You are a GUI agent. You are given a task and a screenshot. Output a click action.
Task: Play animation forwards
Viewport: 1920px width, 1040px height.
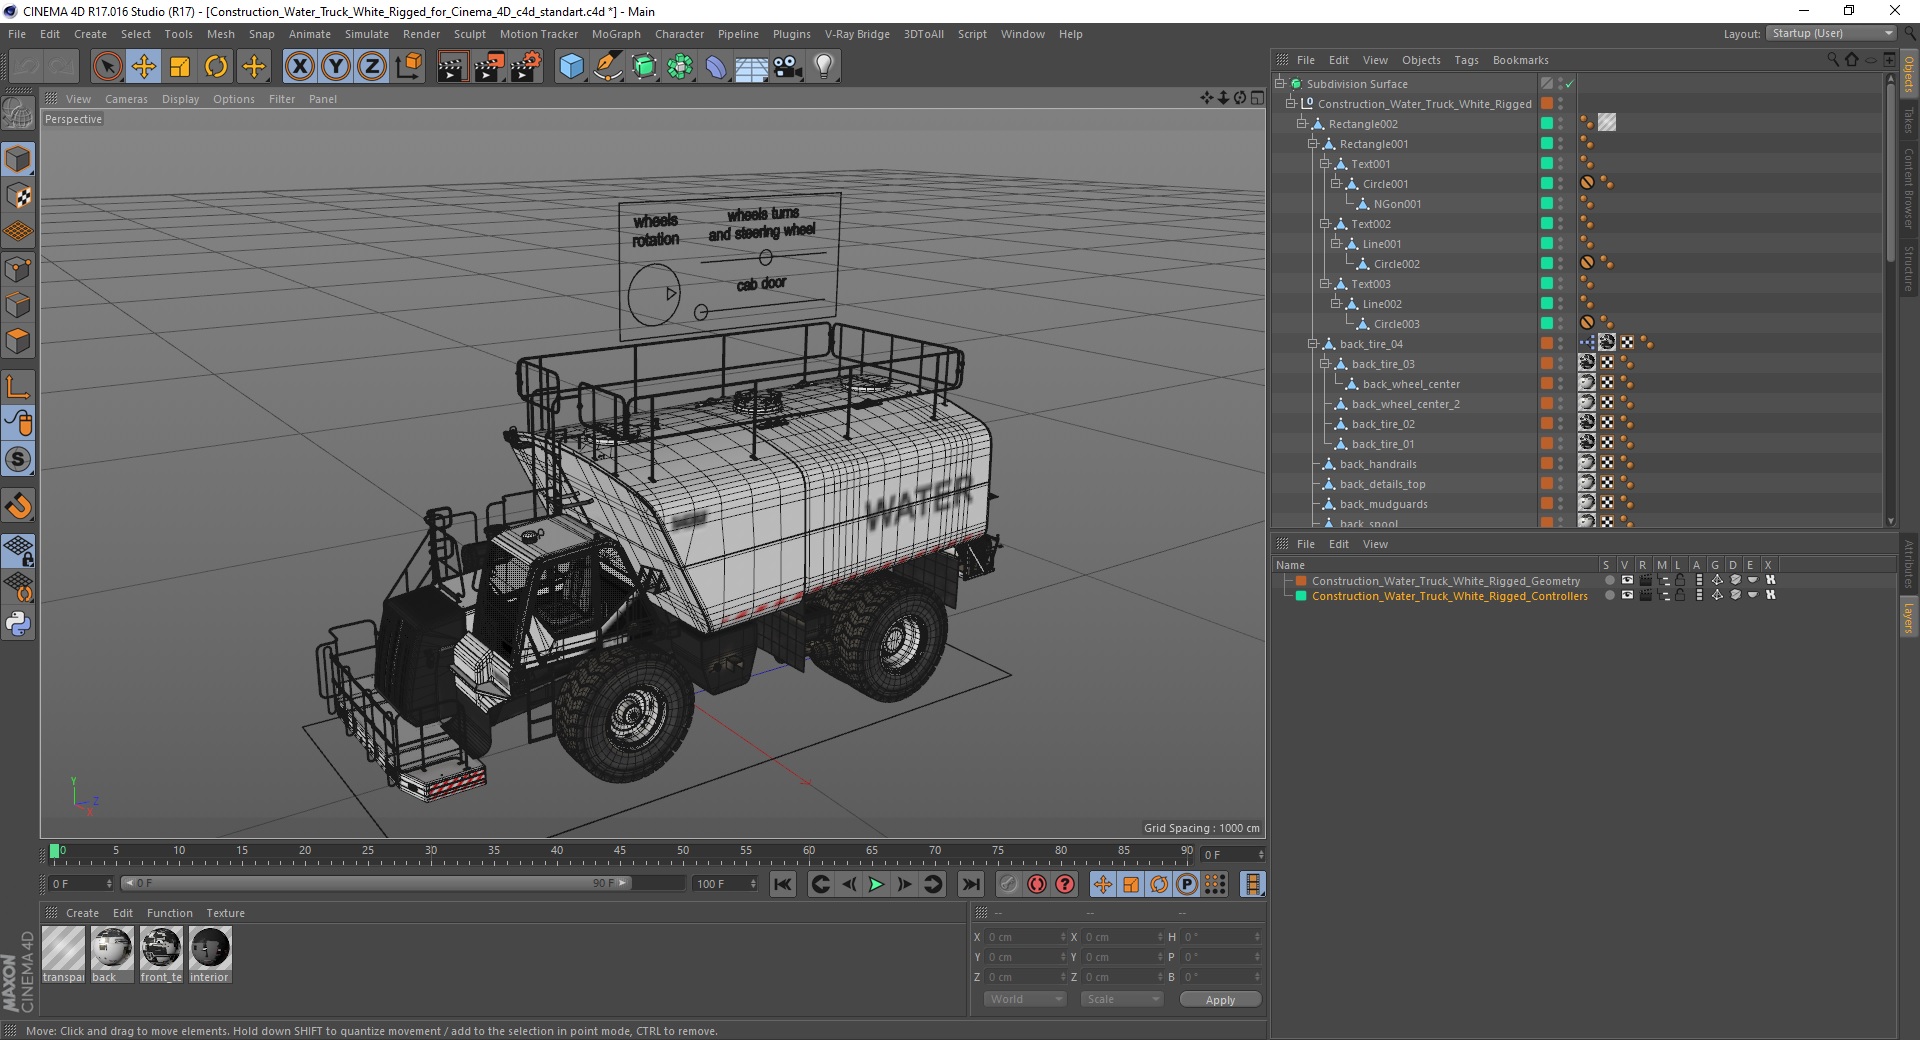[x=876, y=884]
